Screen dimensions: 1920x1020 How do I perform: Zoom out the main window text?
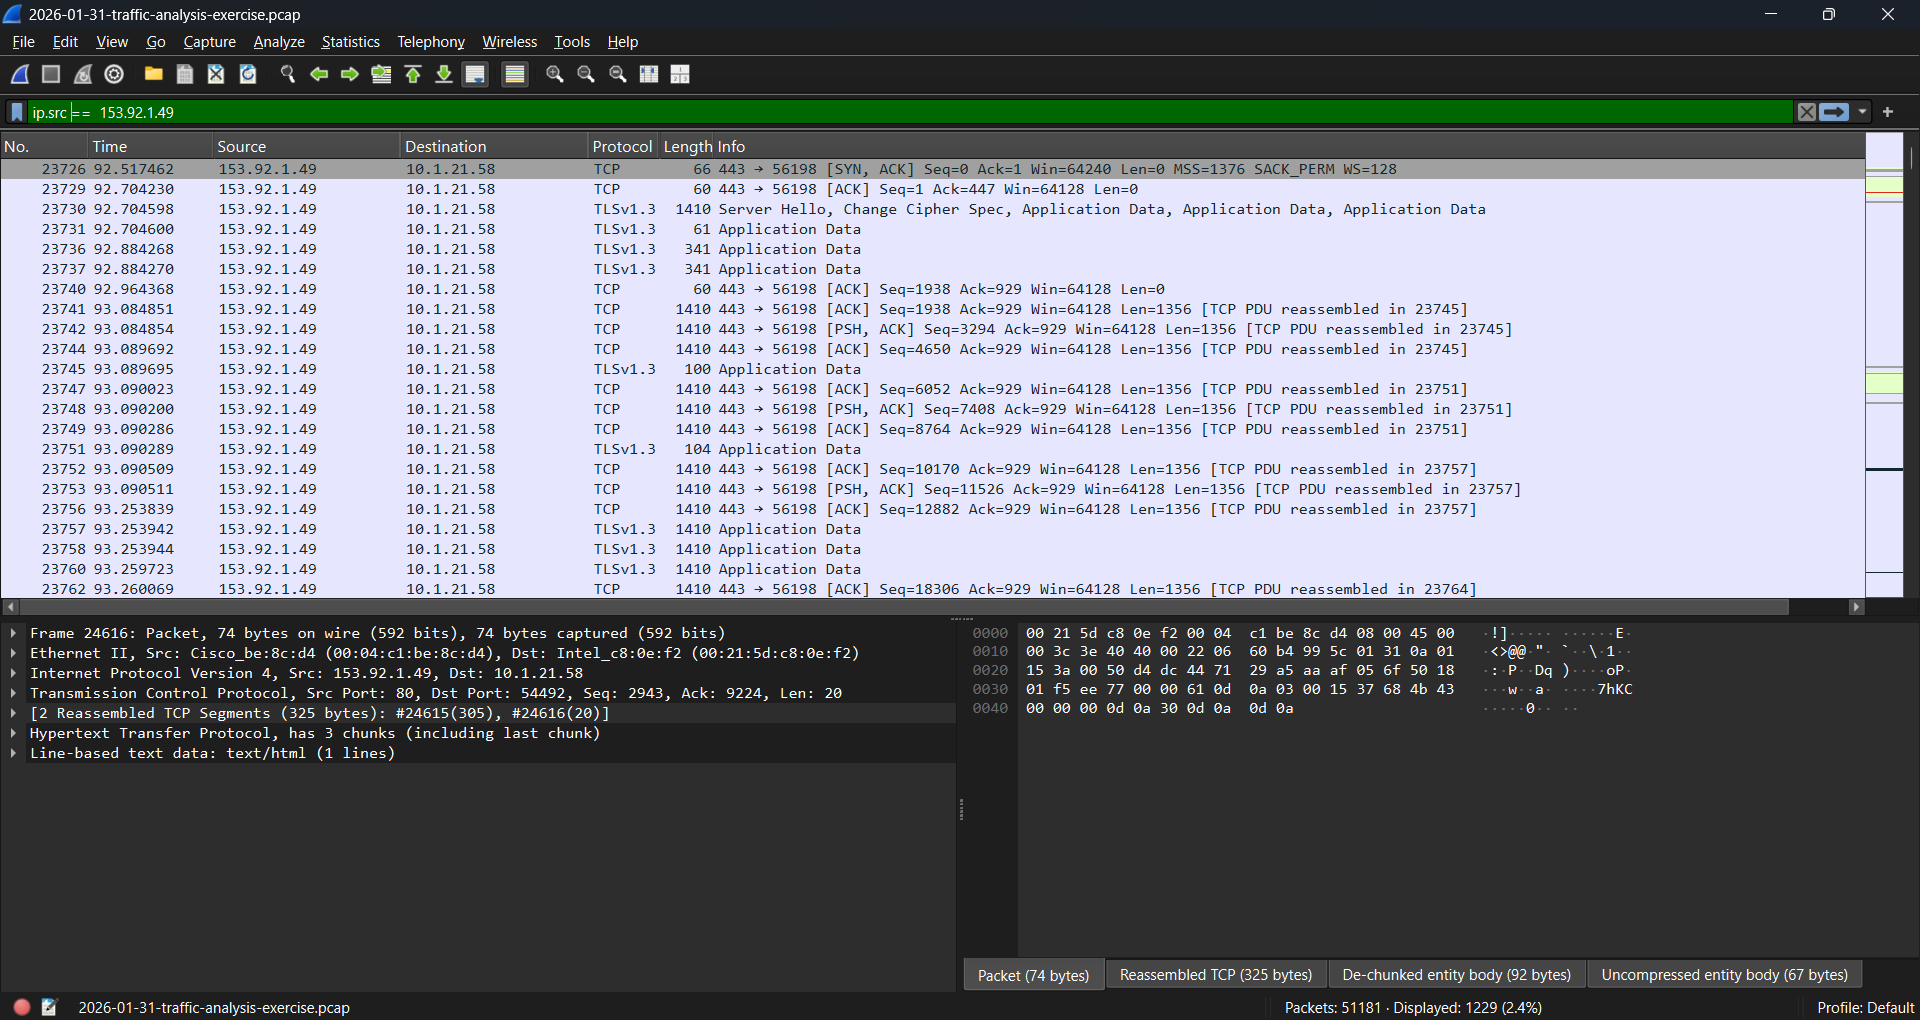tap(586, 74)
